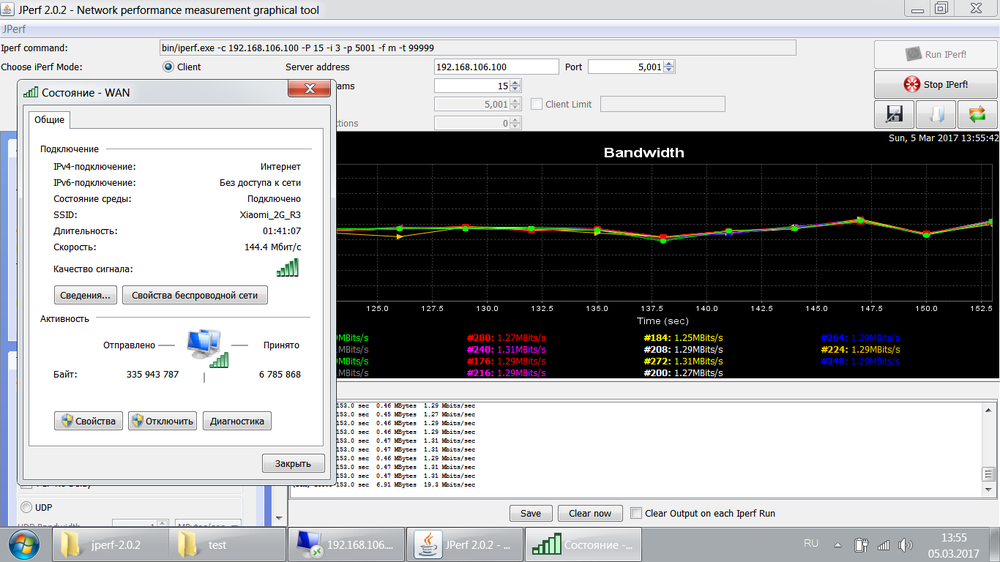Select the Общие tab in the WAN dialog
The width and height of the screenshot is (1000, 562).
(x=50, y=119)
